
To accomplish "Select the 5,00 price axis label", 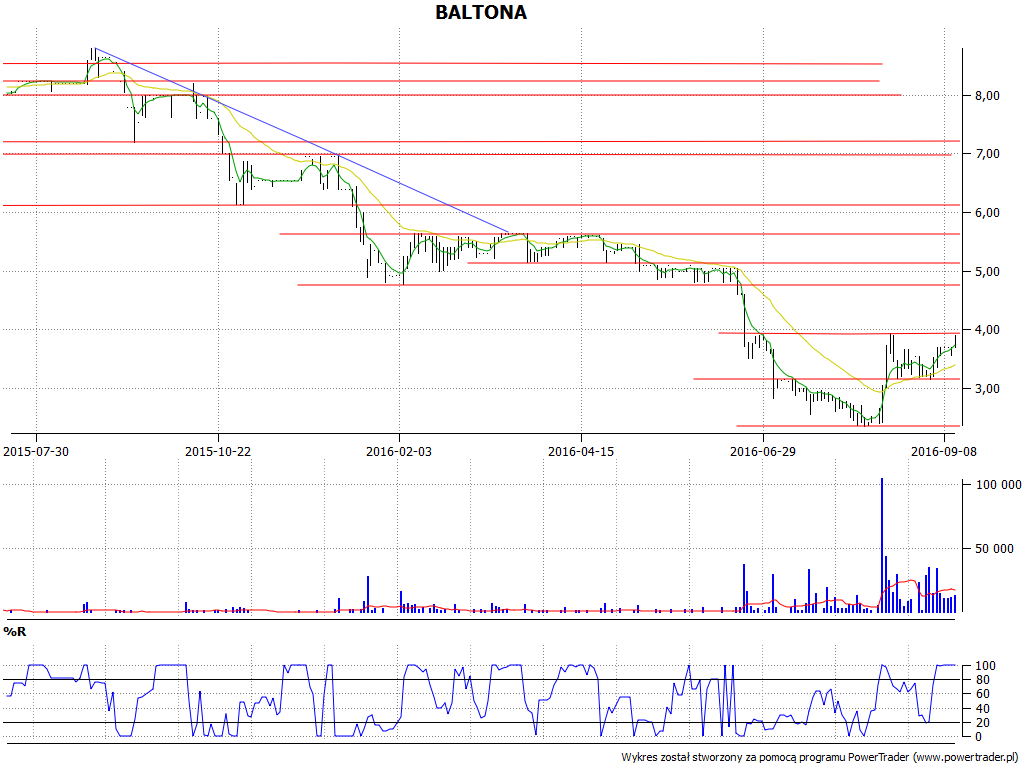I will tap(987, 271).
